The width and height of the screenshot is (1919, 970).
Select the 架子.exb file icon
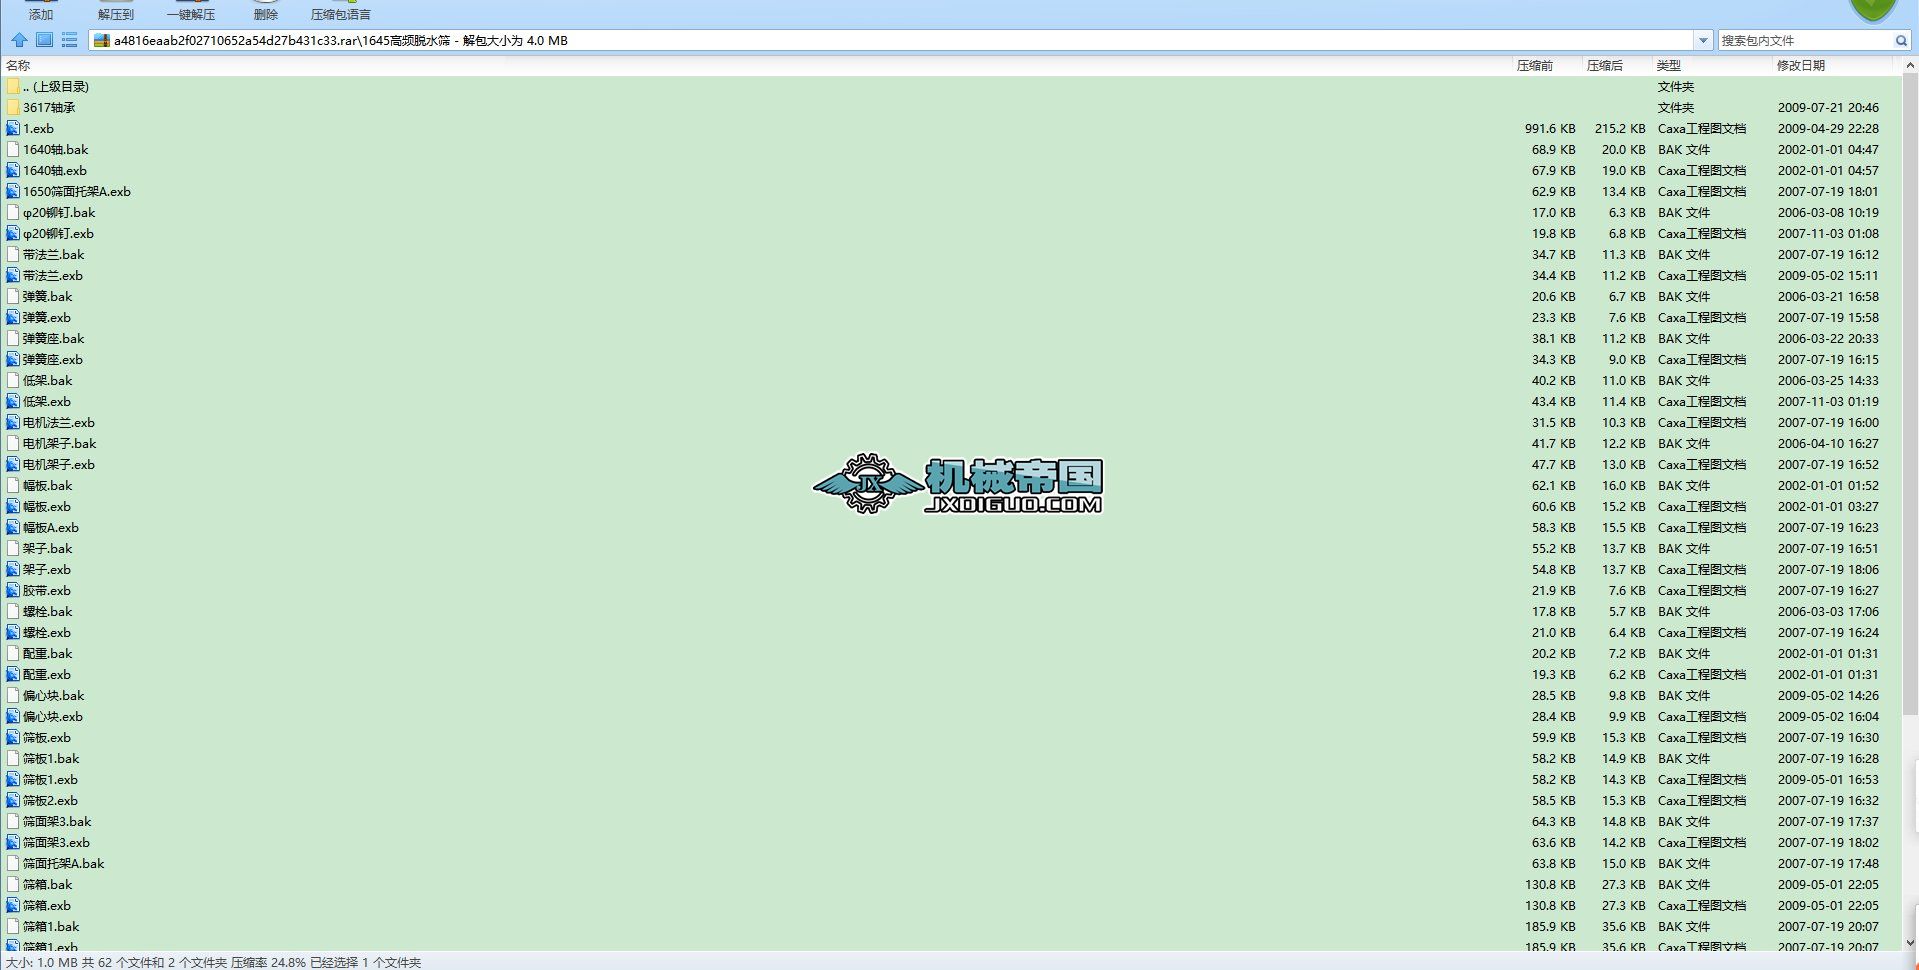pos(13,569)
